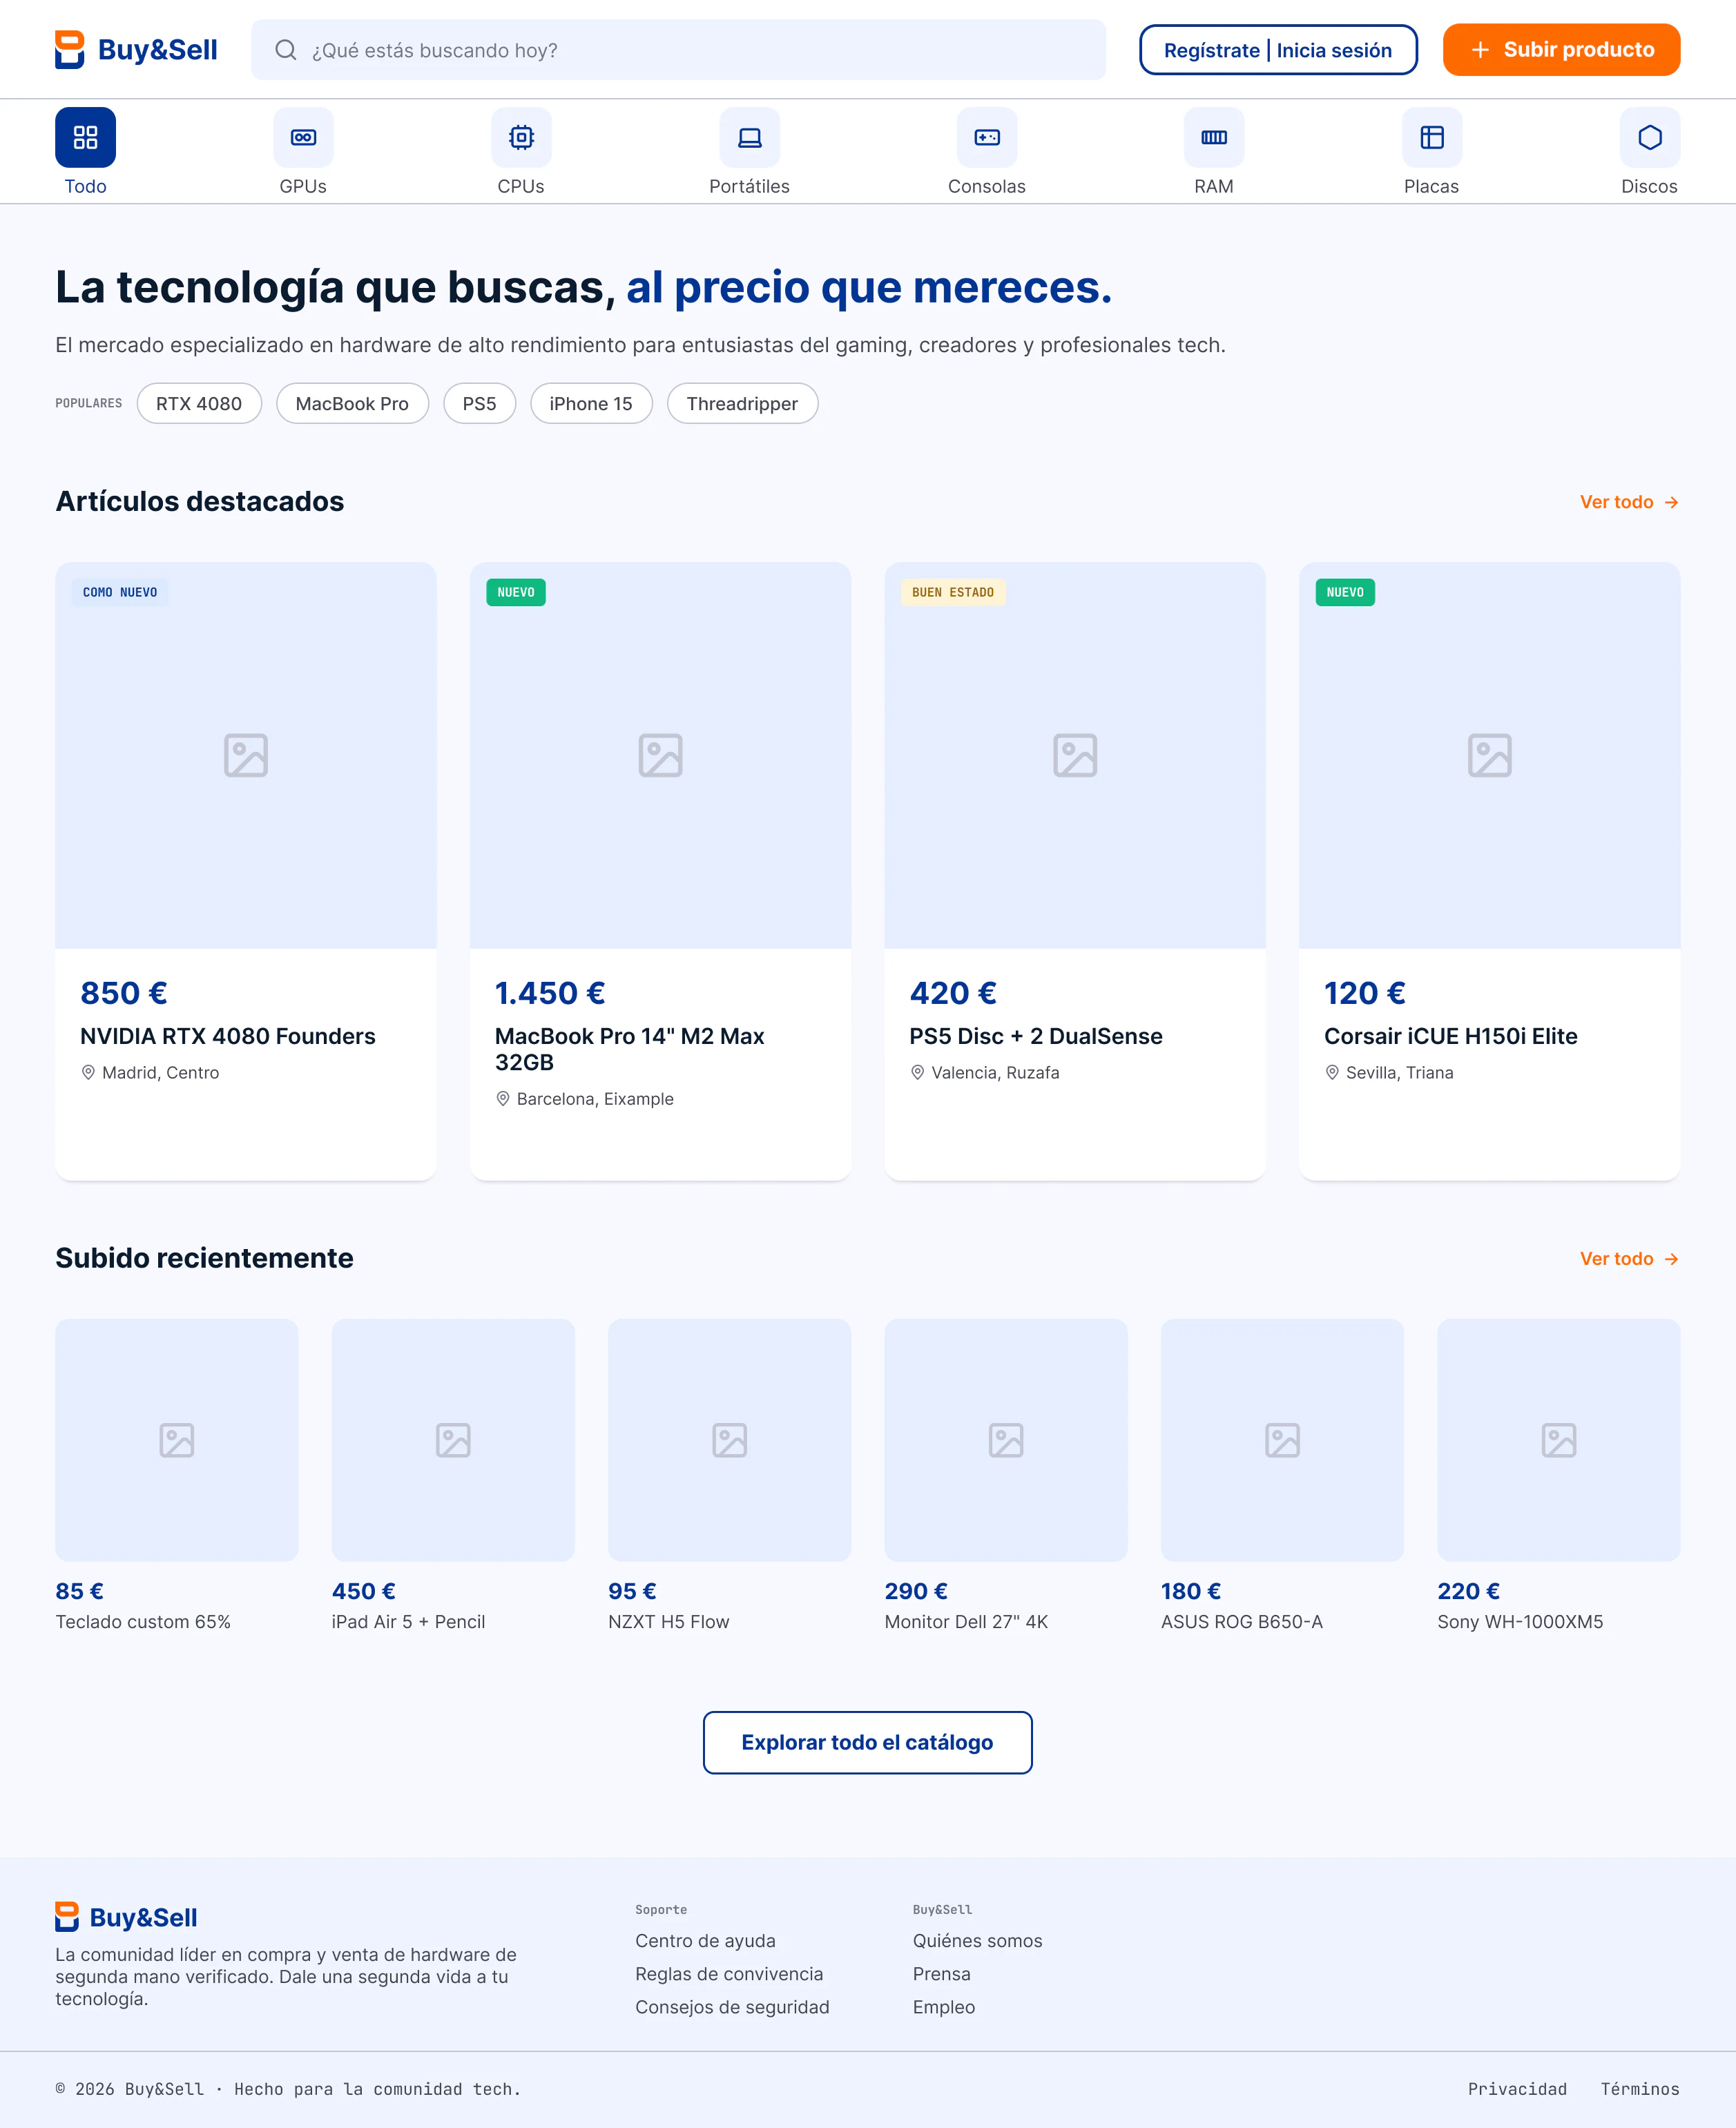The width and height of the screenshot is (1736, 2128).
Task: Select the Portátiles laptop icon
Action: click(x=749, y=137)
